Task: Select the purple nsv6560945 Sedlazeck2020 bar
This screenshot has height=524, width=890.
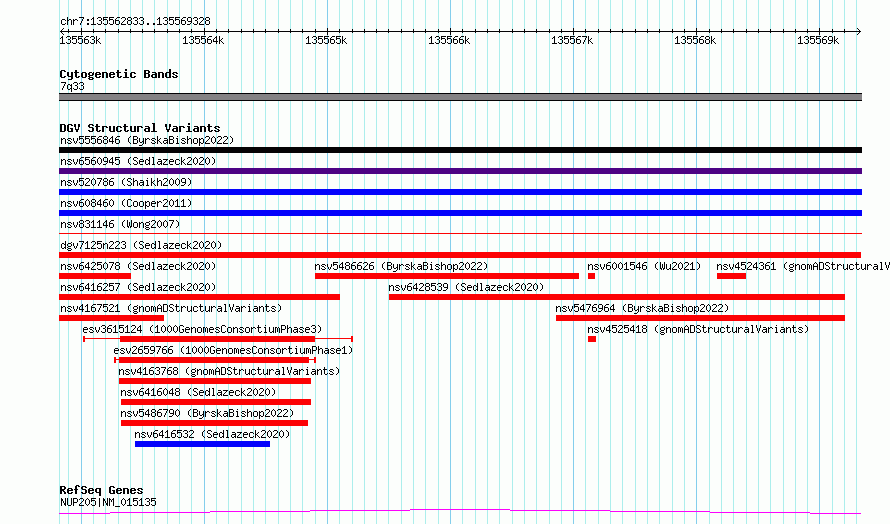Action: click(x=460, y=171)
